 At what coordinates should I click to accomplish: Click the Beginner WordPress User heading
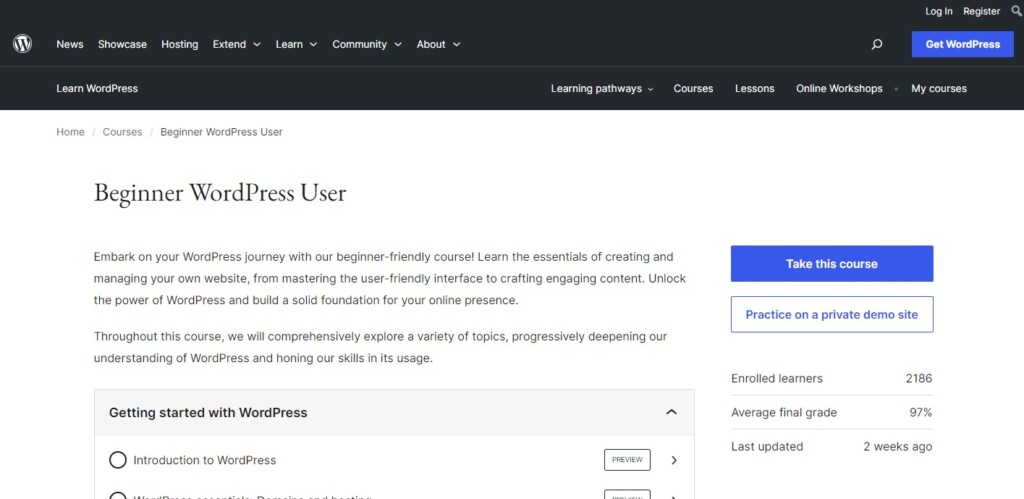pyautogui.click(x=220, y=193)
